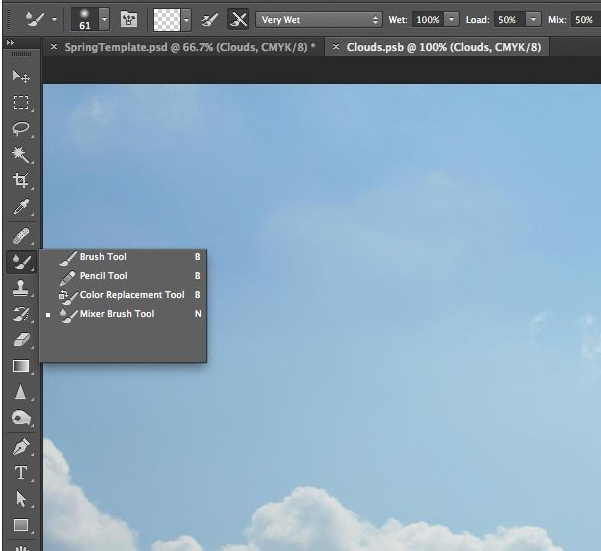This screenshot has width=601, height=551.
Task: Switch to the SpringTemplate.psd tab
Action: [186, 47]
